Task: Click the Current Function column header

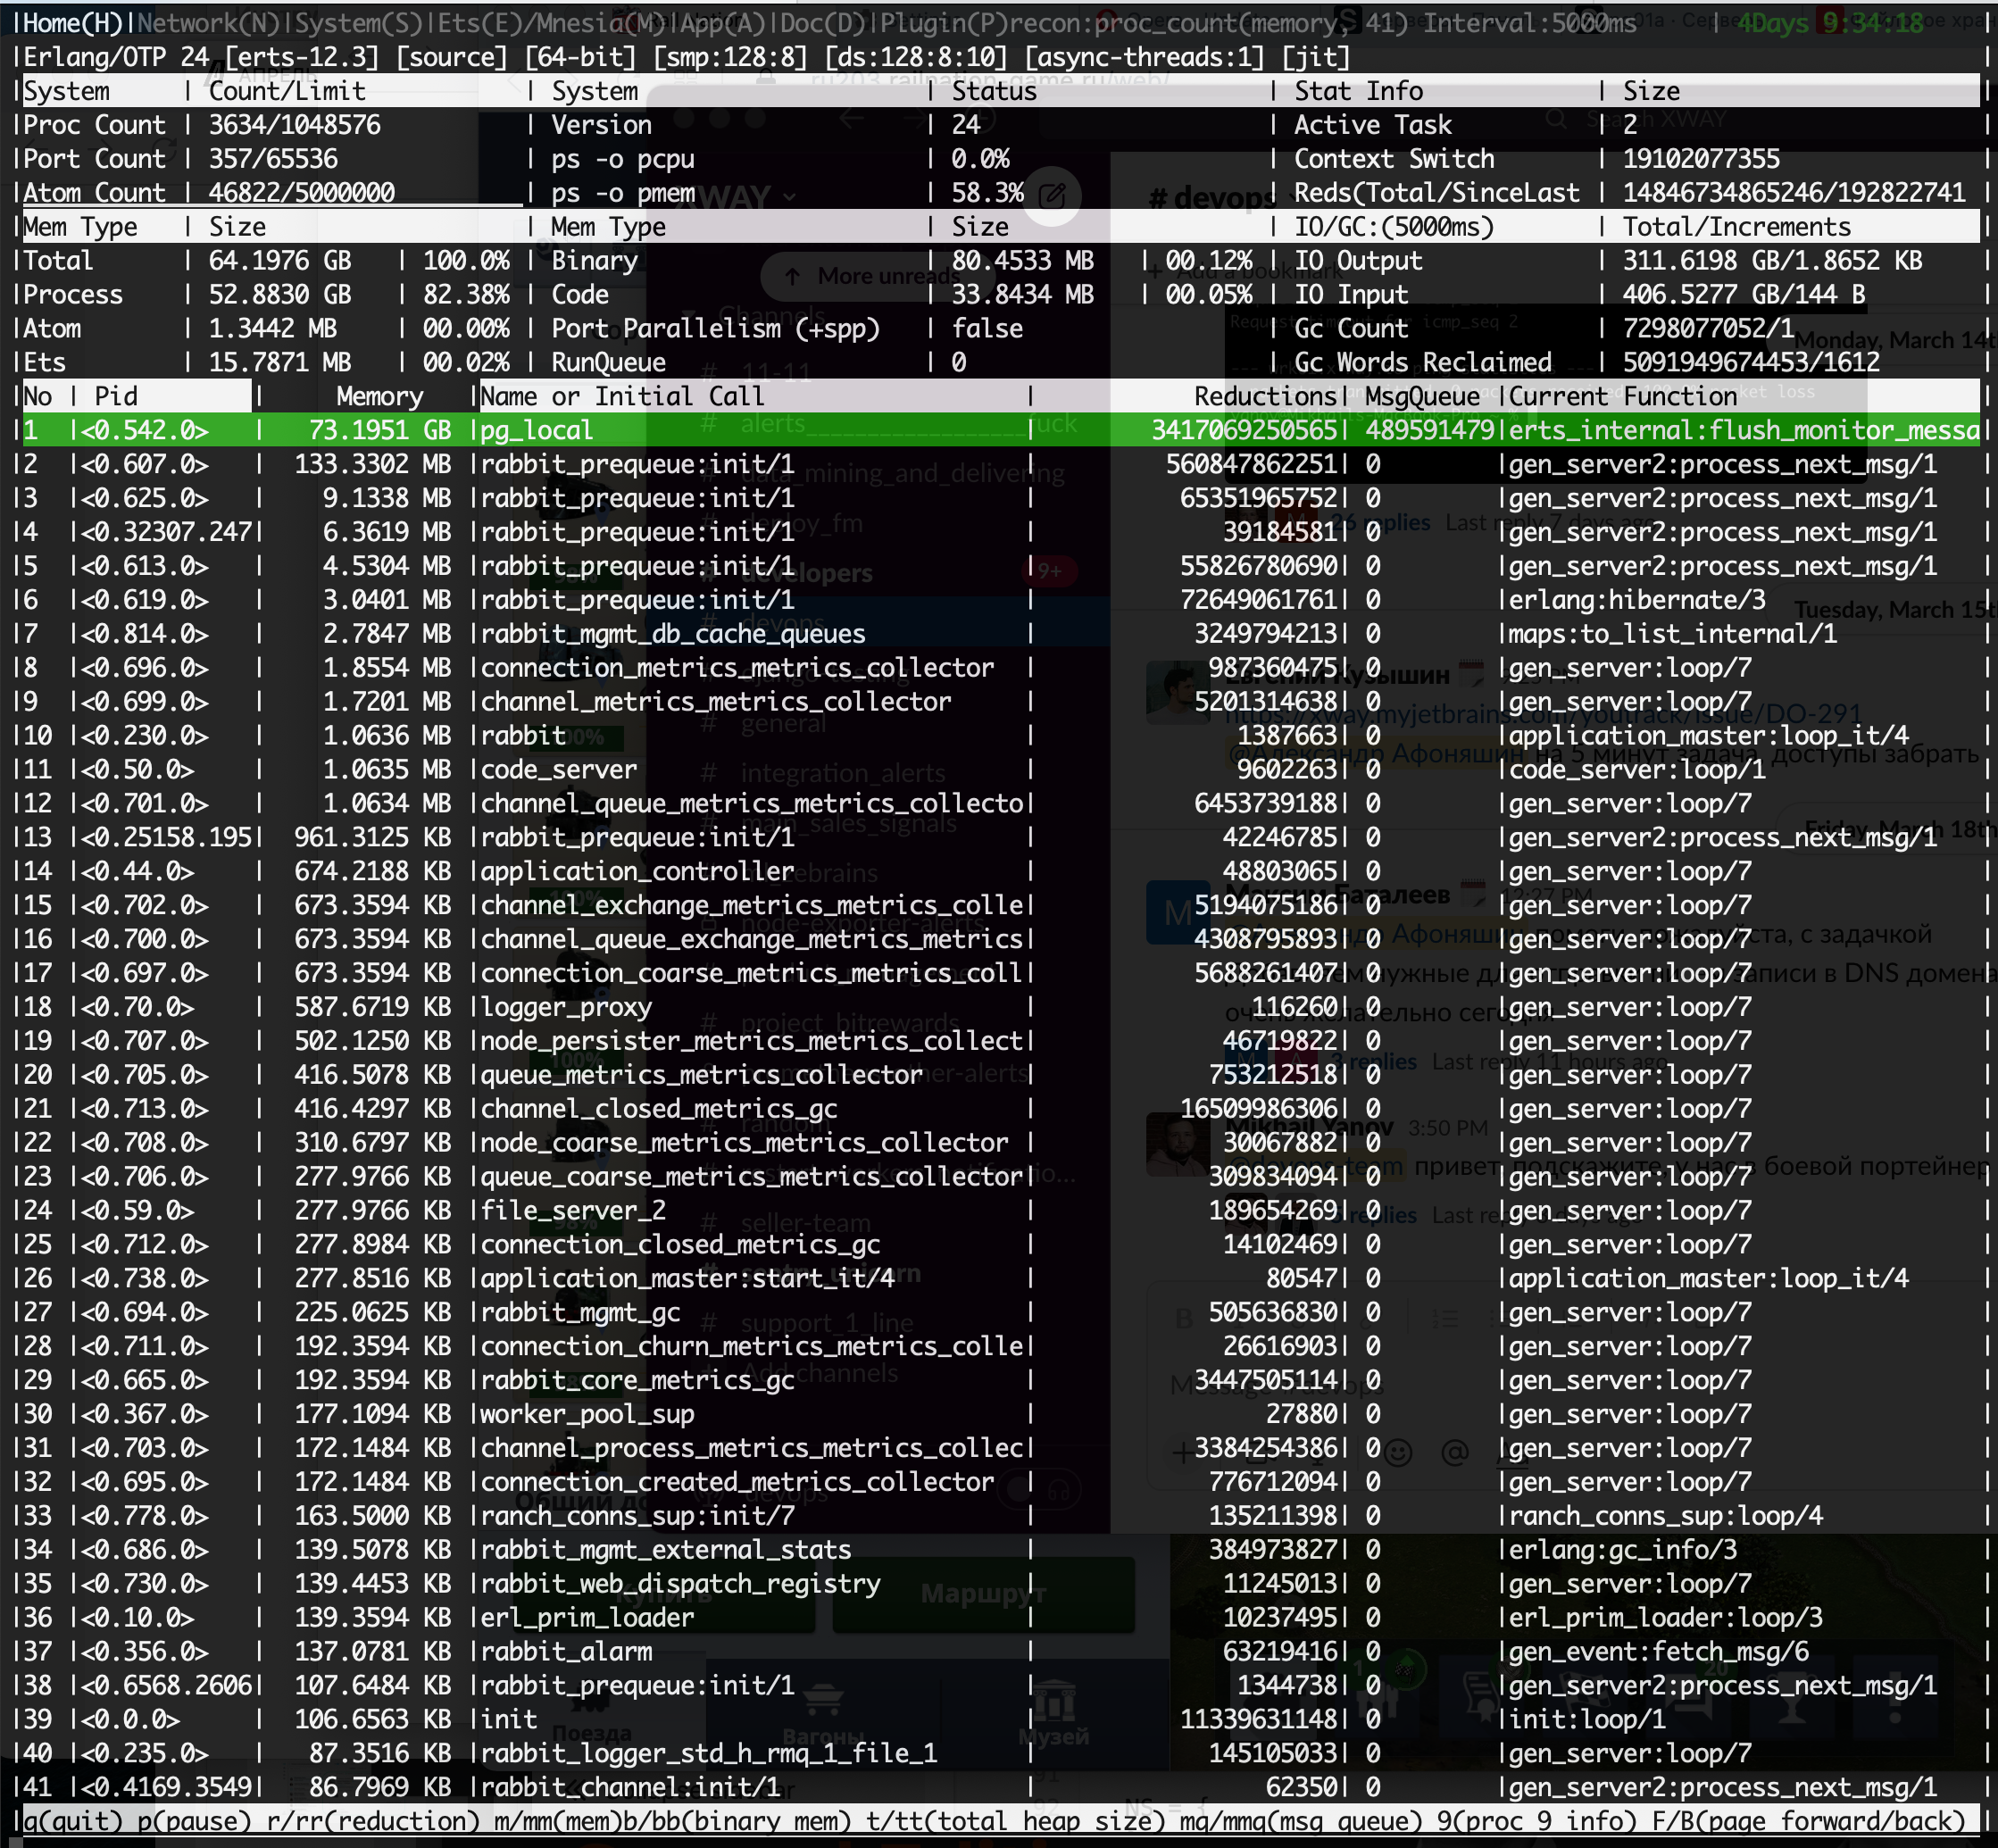Action: point(1623,396)
